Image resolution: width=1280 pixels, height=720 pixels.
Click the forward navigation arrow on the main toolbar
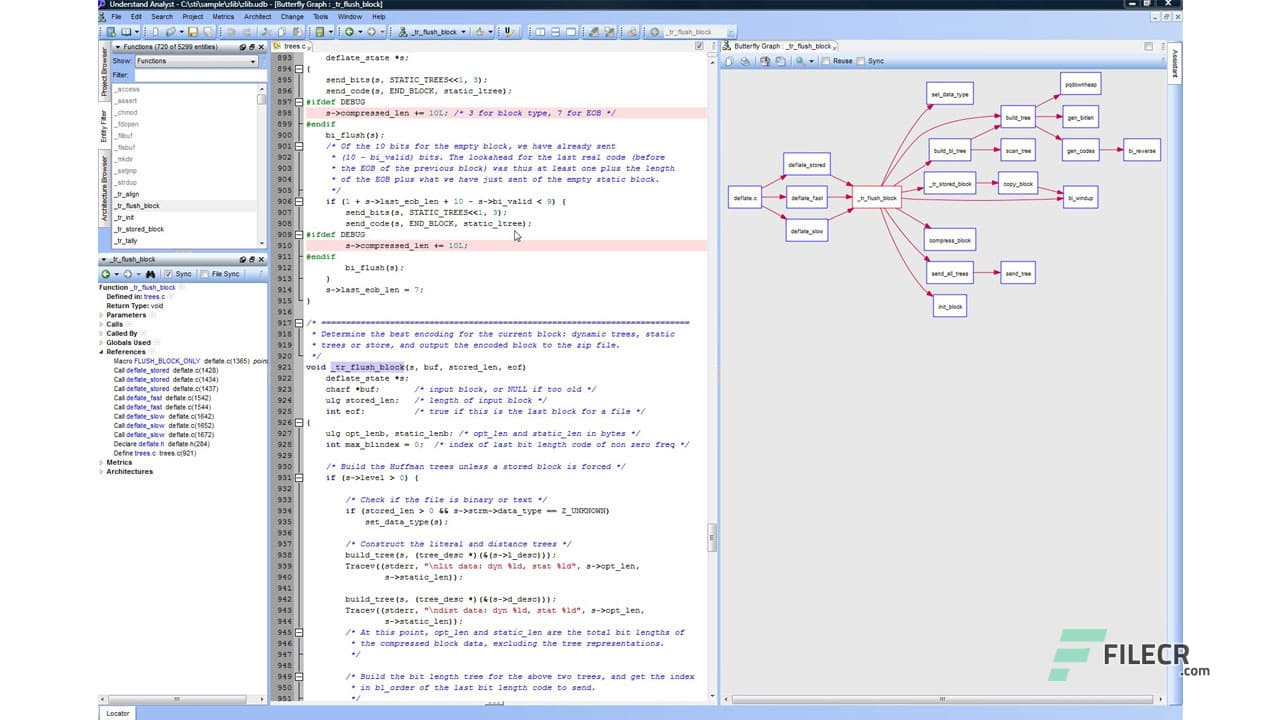pos(372,32)
